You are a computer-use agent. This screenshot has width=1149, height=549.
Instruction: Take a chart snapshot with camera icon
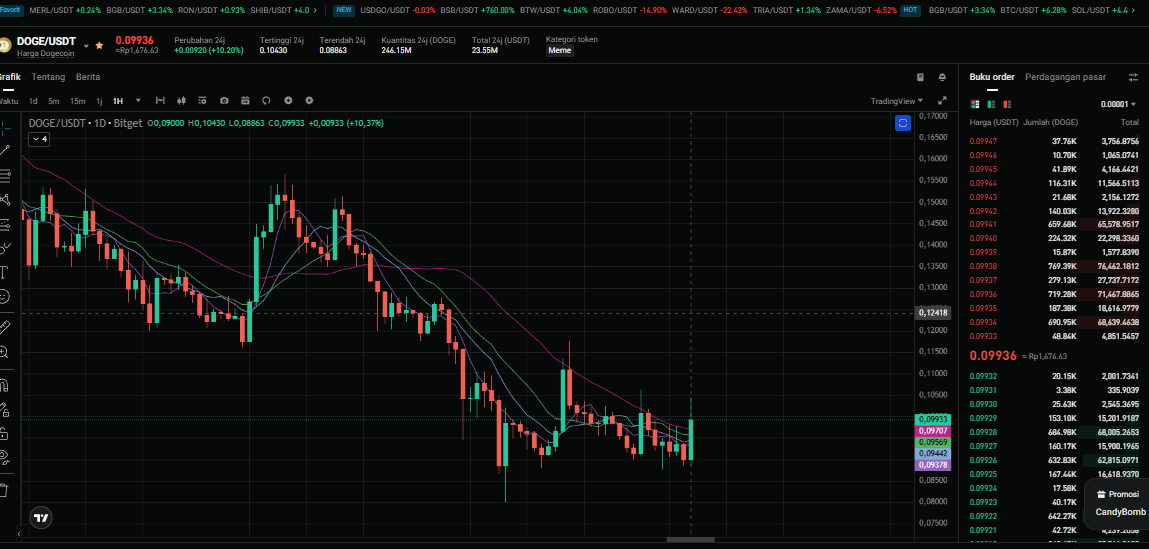(224, 100)
